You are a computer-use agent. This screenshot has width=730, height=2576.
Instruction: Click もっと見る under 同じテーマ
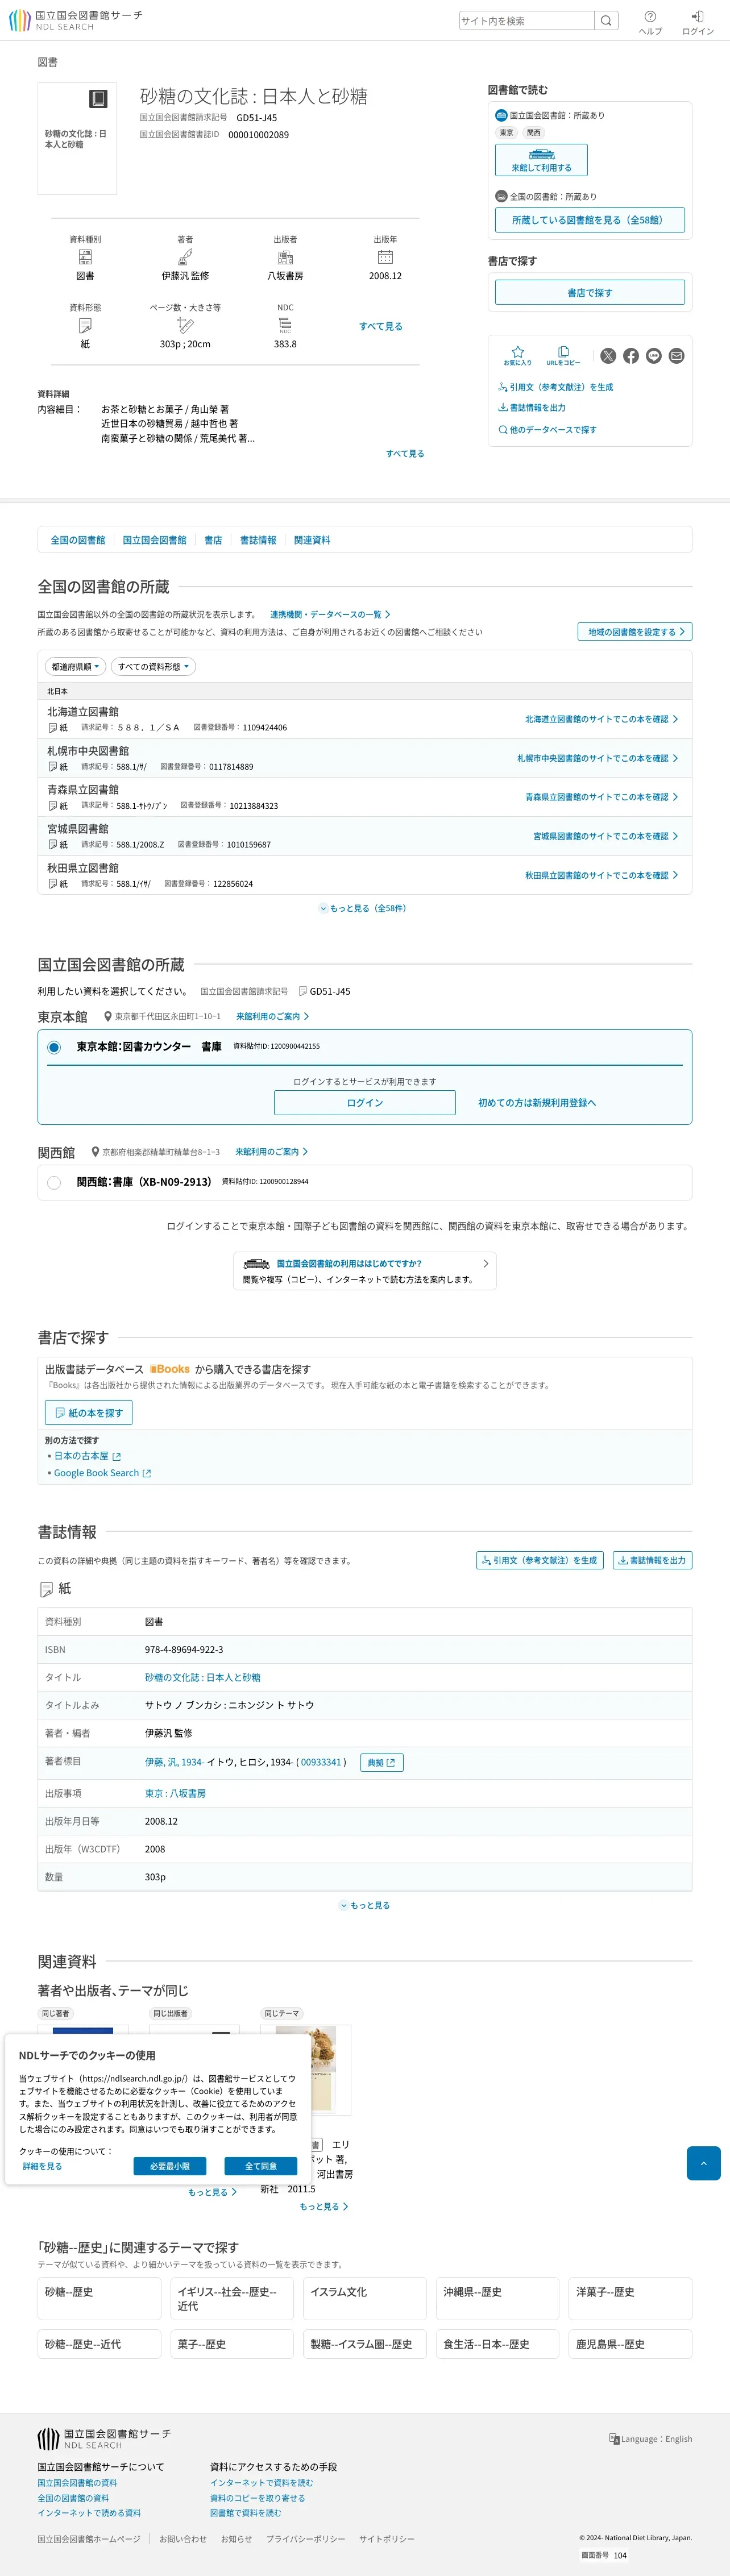click(324, 2206)
